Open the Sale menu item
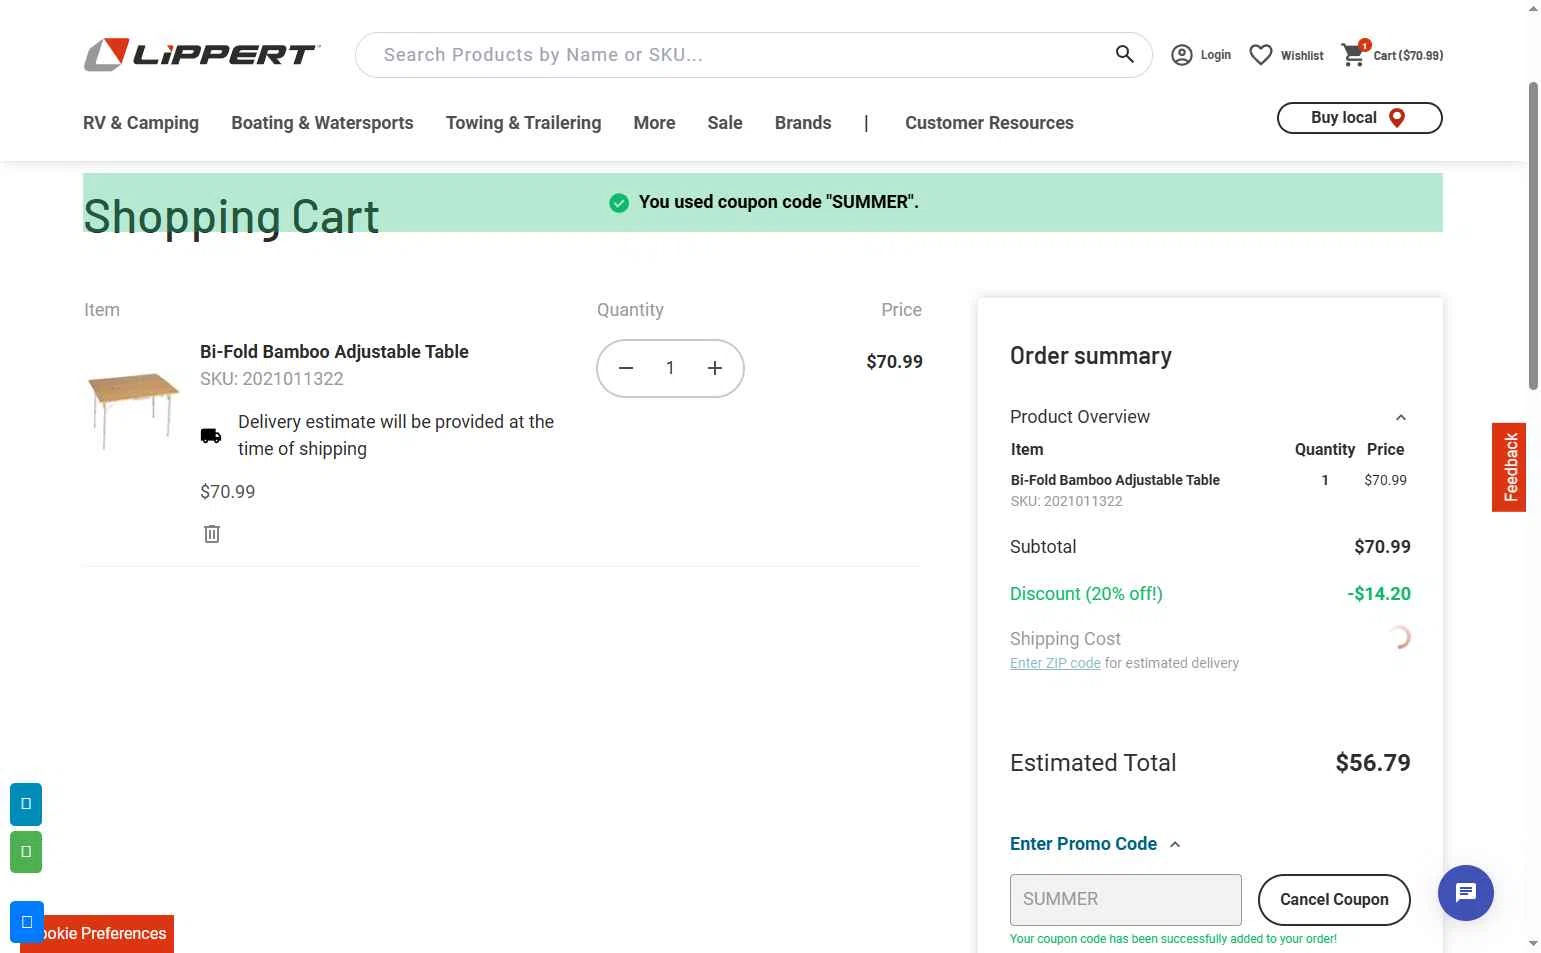Viewport: 1541px width, 953px height. coord(725,123)
